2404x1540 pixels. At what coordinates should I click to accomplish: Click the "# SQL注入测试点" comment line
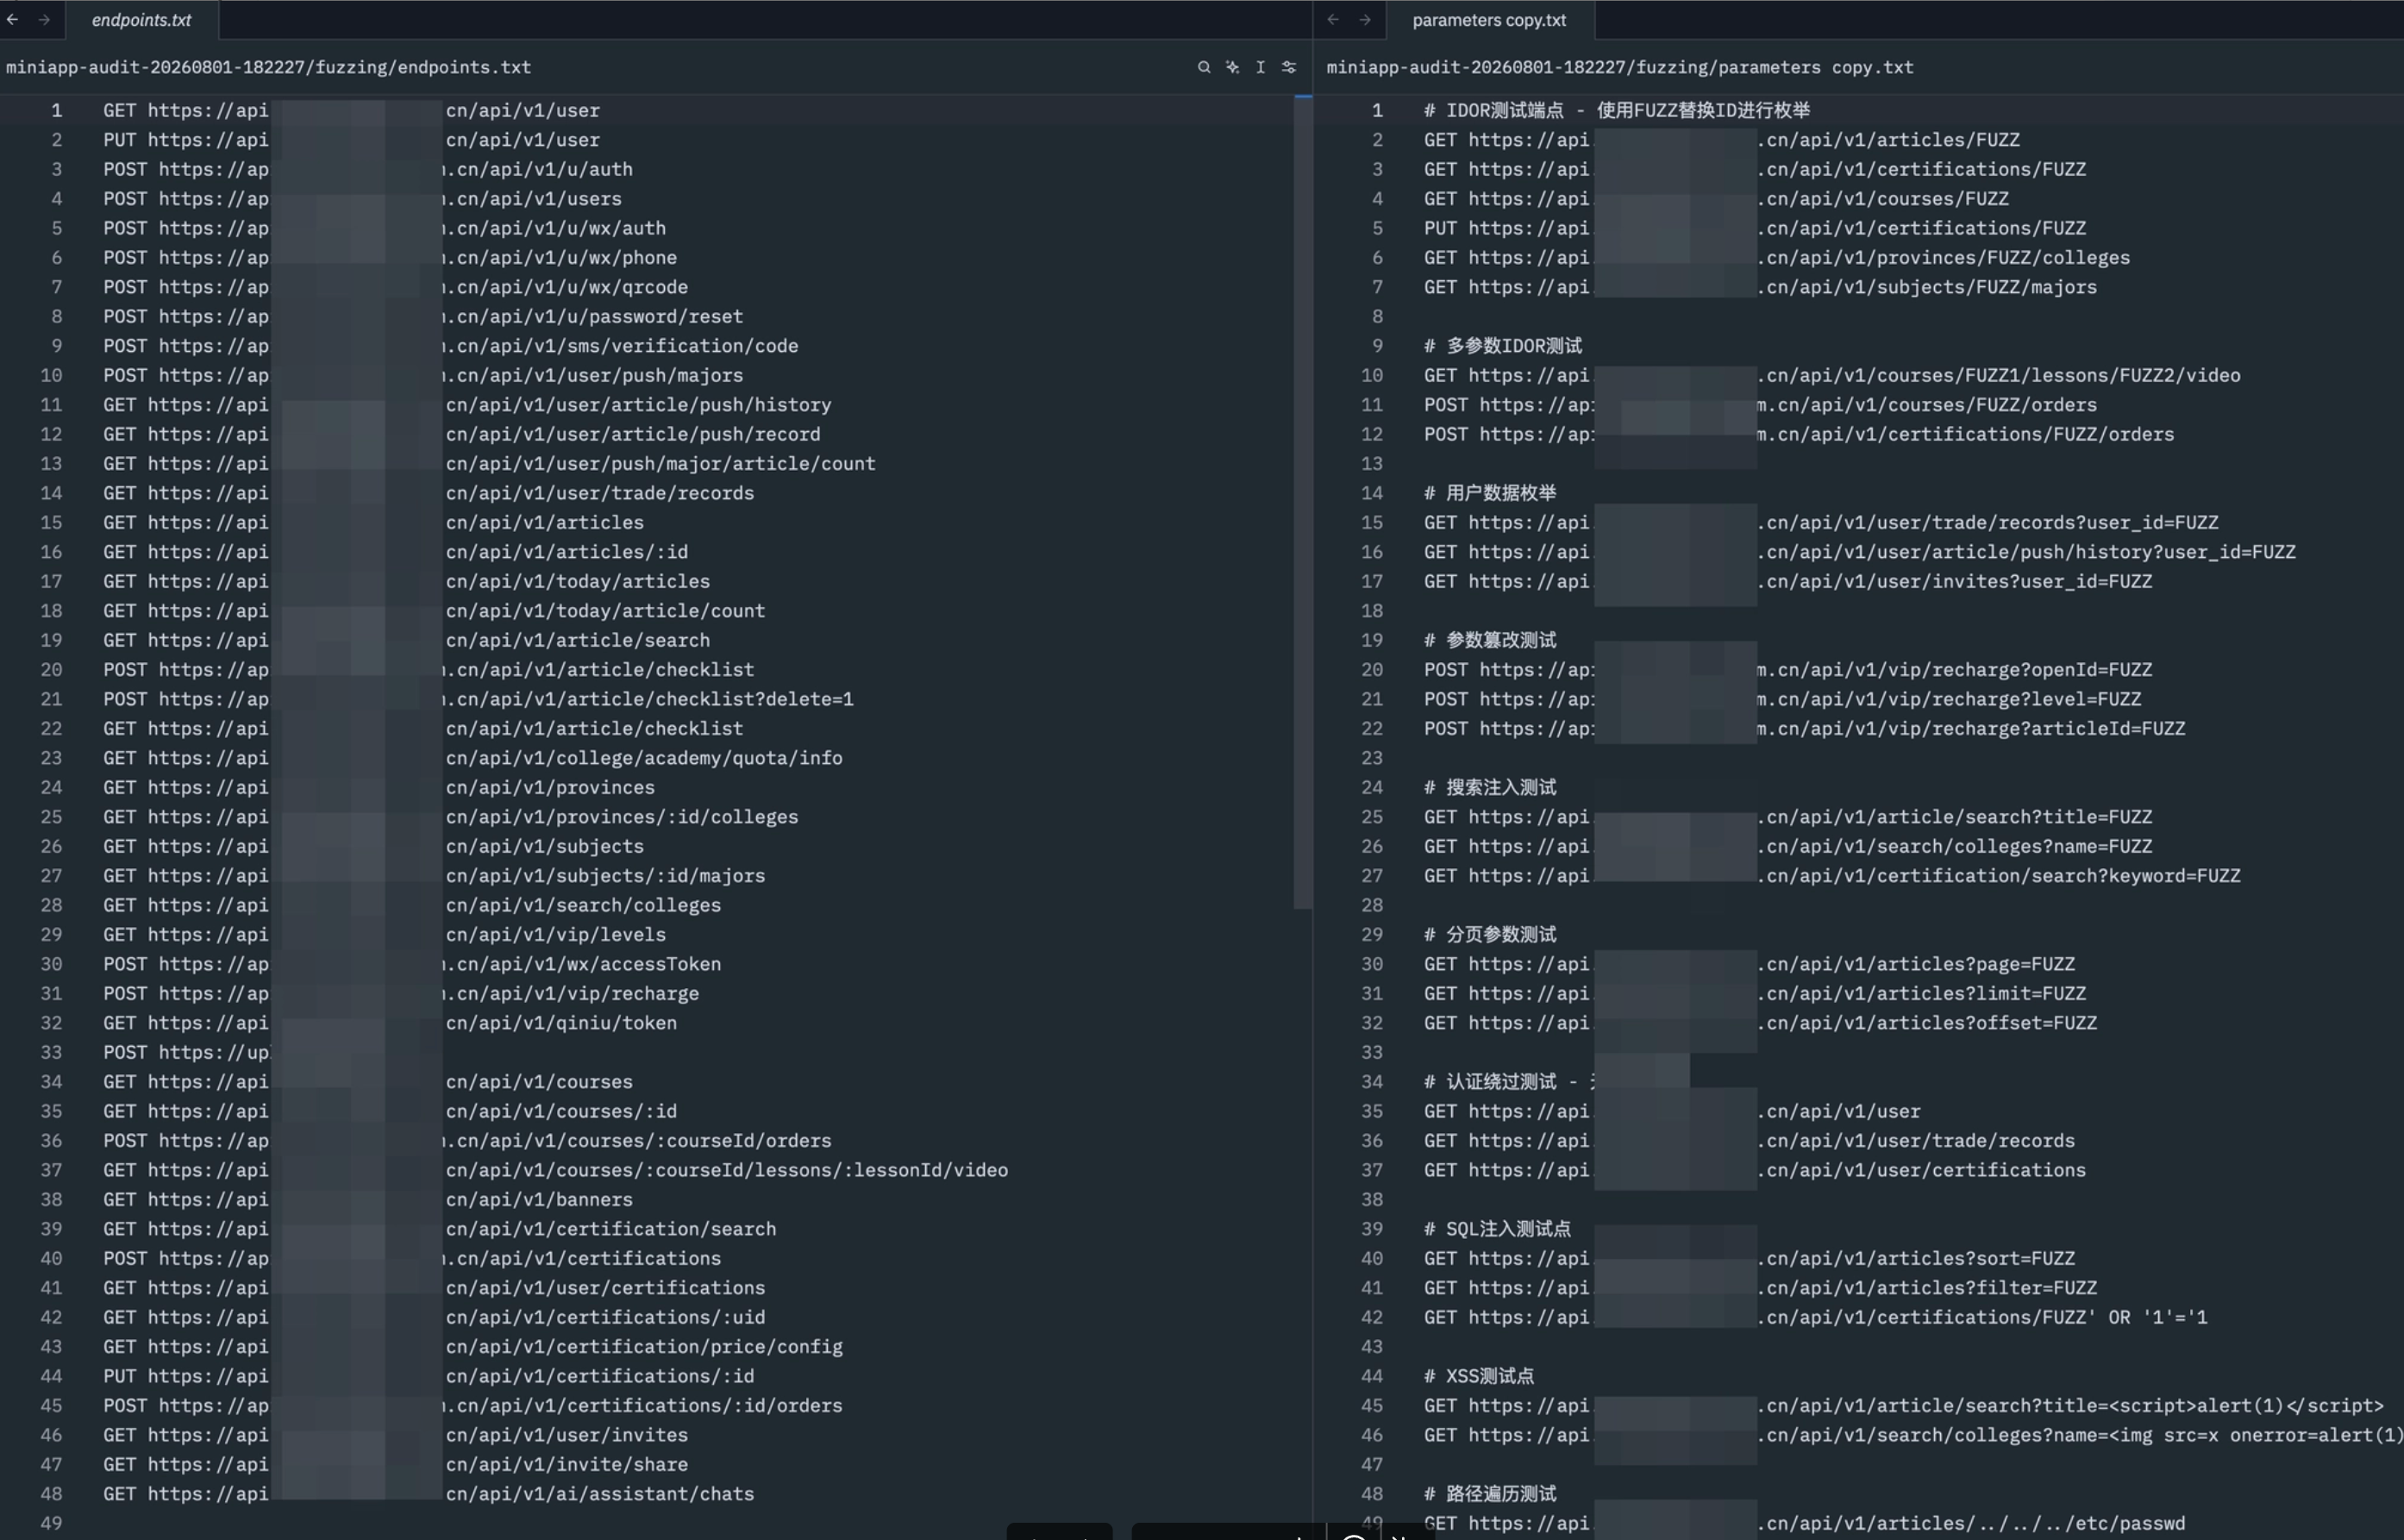[1497, 1229]
